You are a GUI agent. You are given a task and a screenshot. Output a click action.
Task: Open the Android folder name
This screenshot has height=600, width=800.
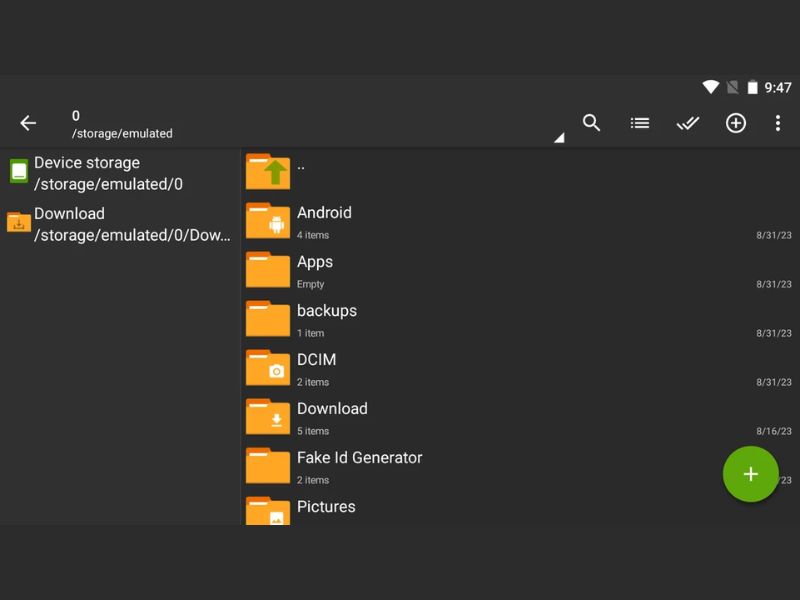coord(324,212)
